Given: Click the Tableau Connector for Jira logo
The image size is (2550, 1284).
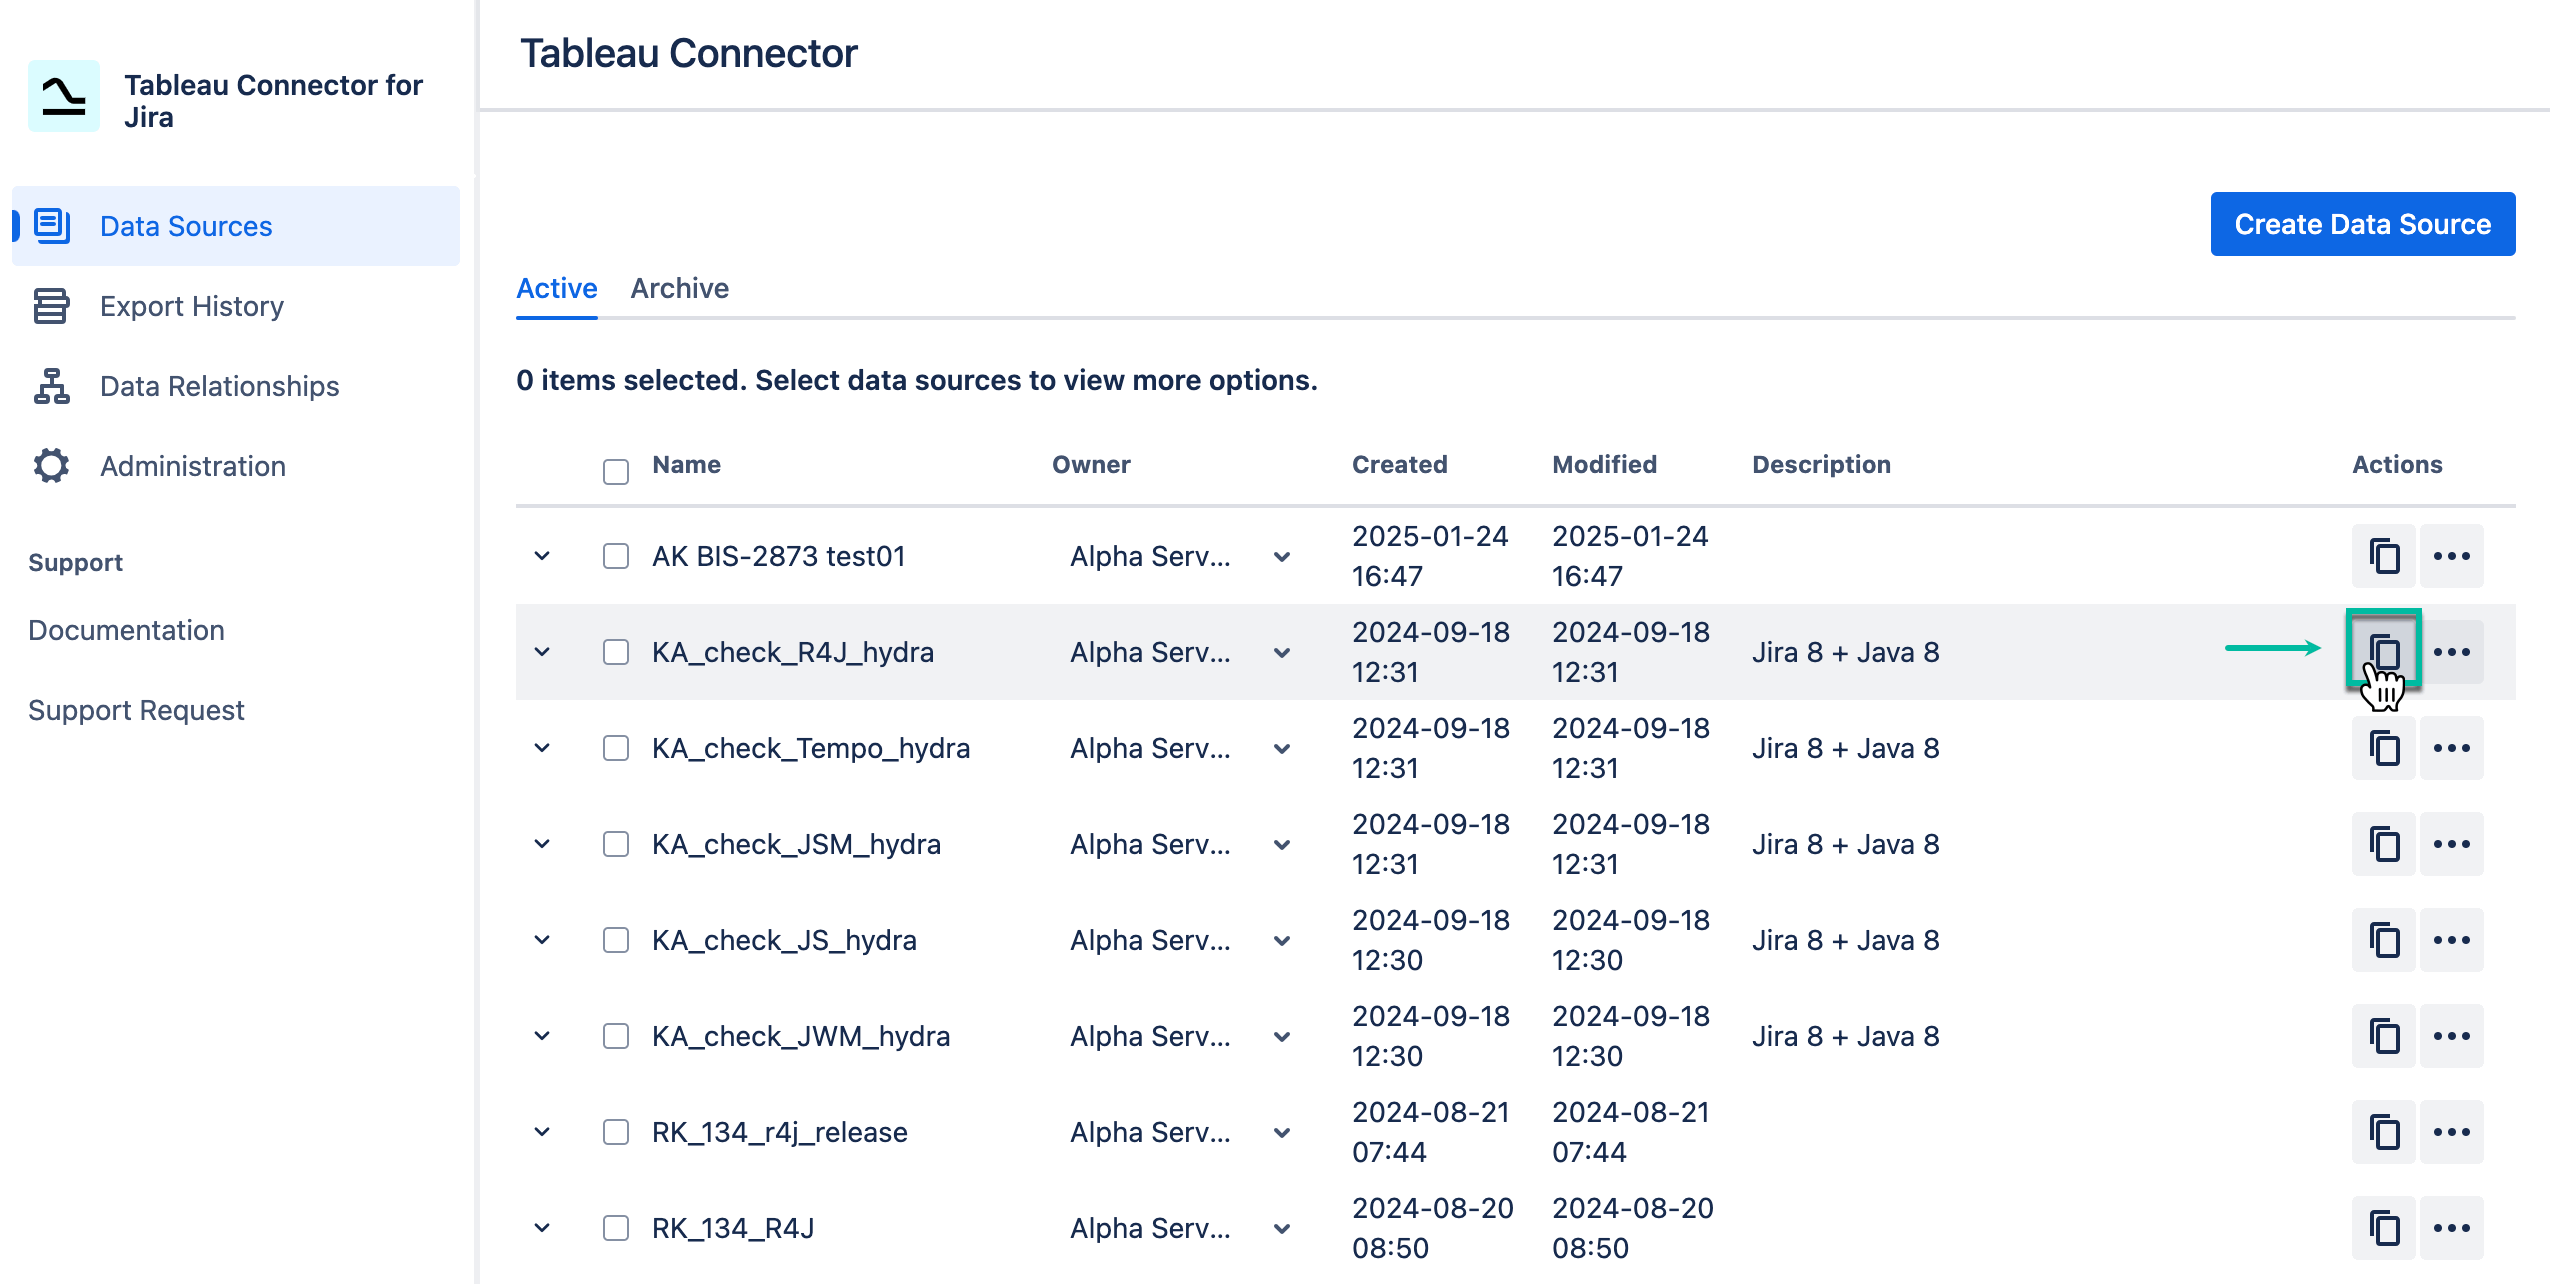Looking at the screenshot, I should click(x=65, y=96).
